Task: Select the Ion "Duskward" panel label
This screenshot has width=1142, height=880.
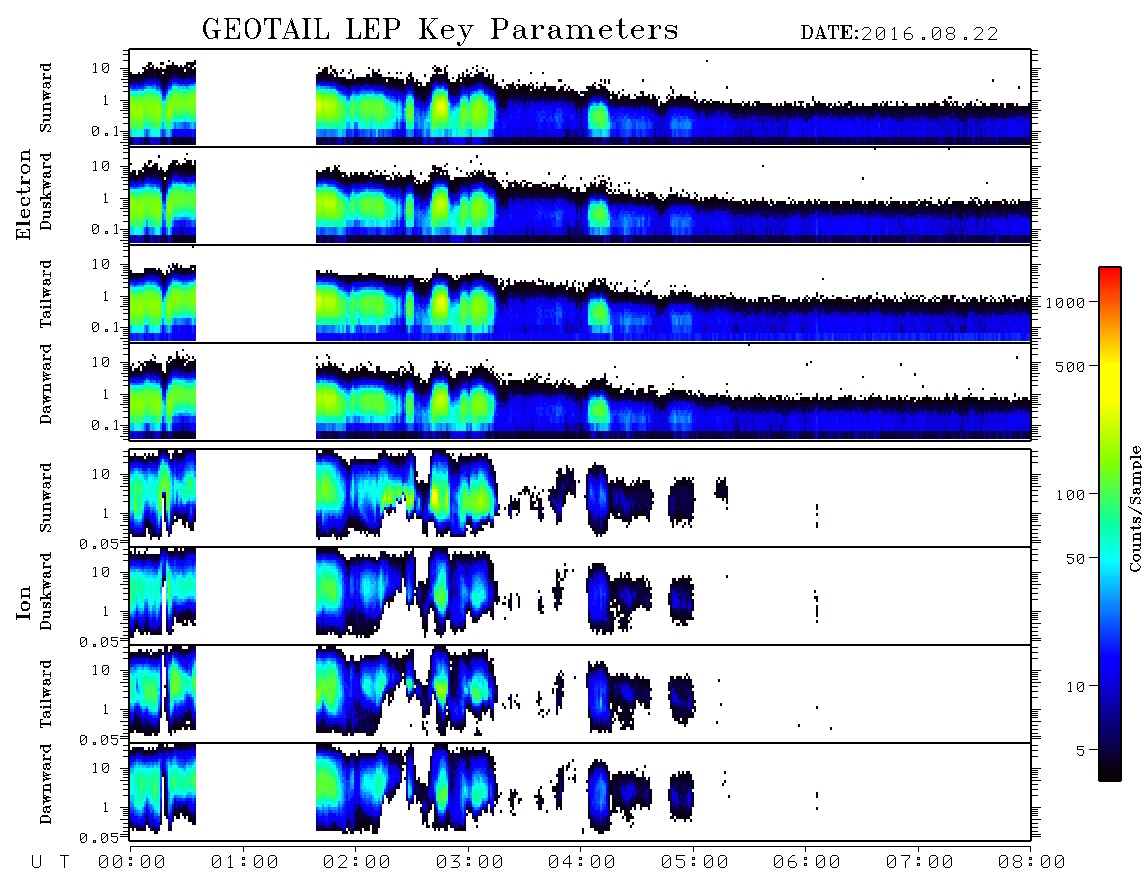Action: [46, 591]
